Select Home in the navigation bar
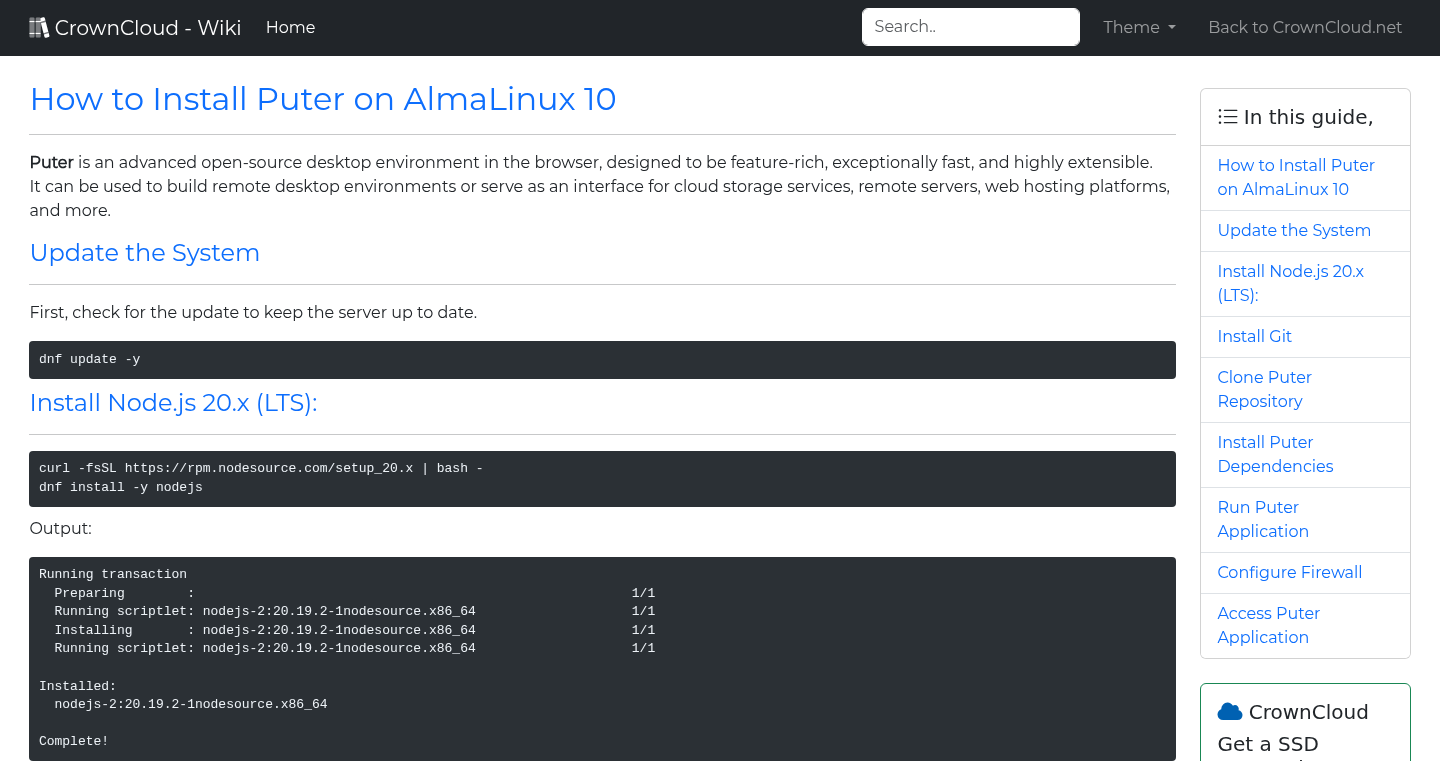The height and width of the screenshot is (761, 1440). tap(290, 27)
